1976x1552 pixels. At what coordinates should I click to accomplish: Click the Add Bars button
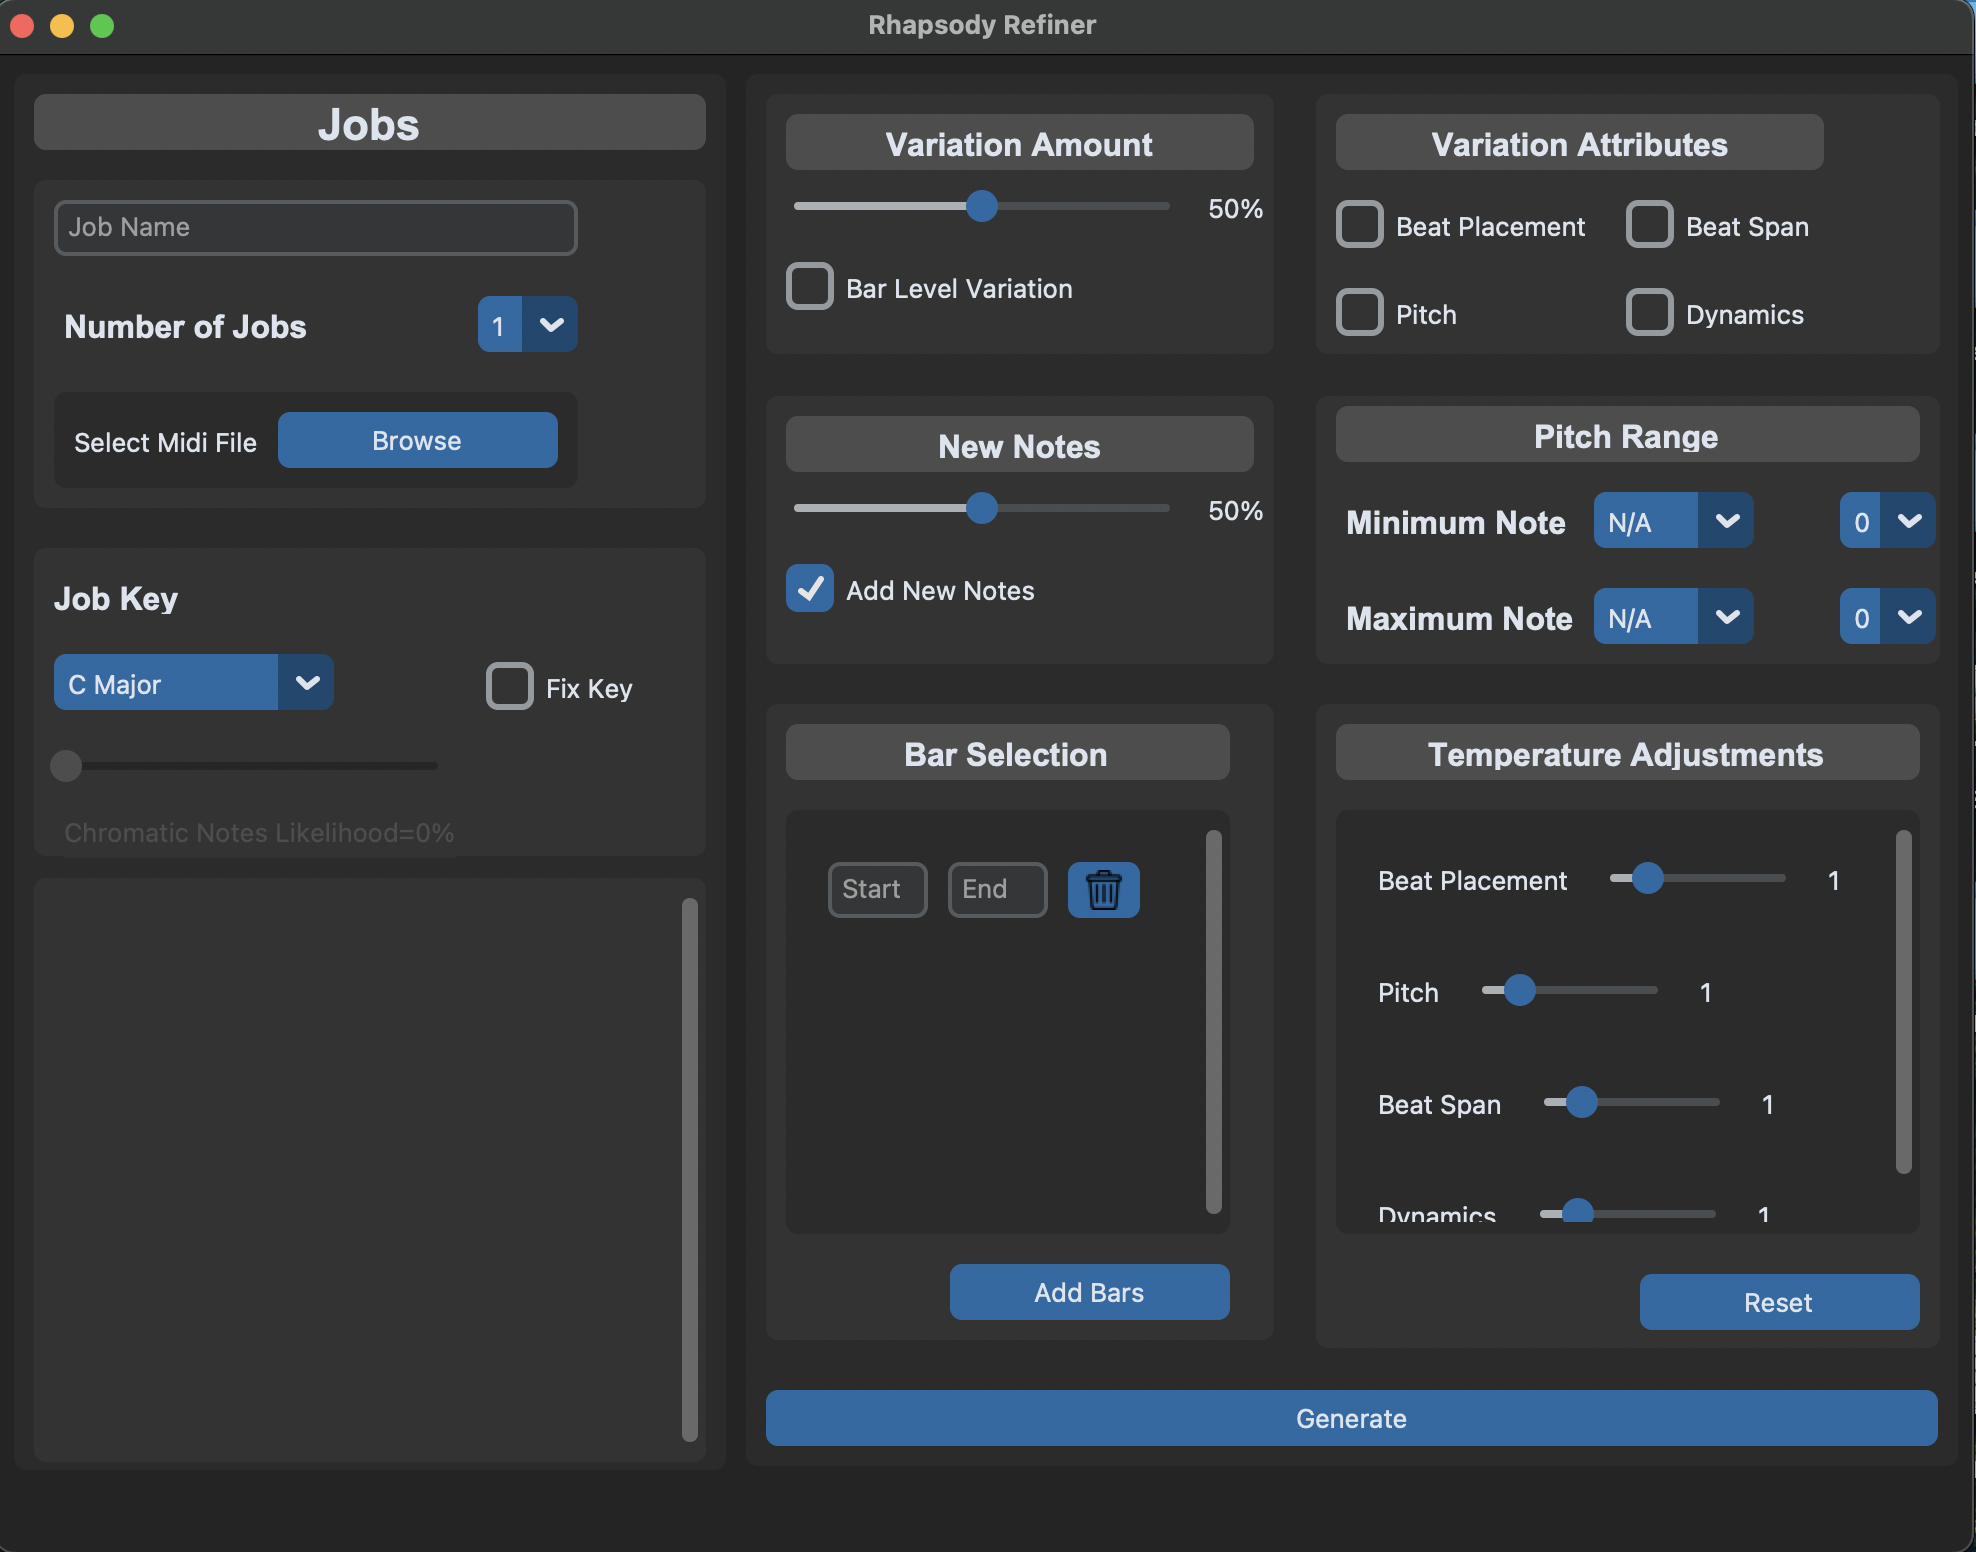(x=1089, y=1292)
